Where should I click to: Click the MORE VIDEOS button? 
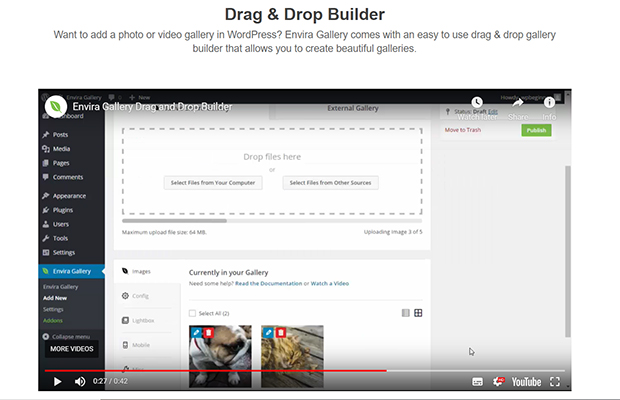(x=72, y=349)
